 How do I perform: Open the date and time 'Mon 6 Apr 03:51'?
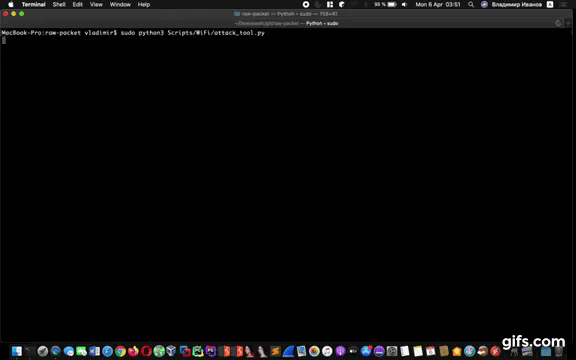coord(438,4)
